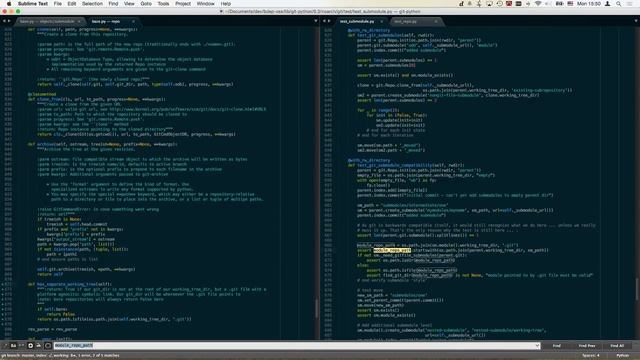The image size is (640, 360).
Task: Toggle in-selection search option
Action: 39,345
